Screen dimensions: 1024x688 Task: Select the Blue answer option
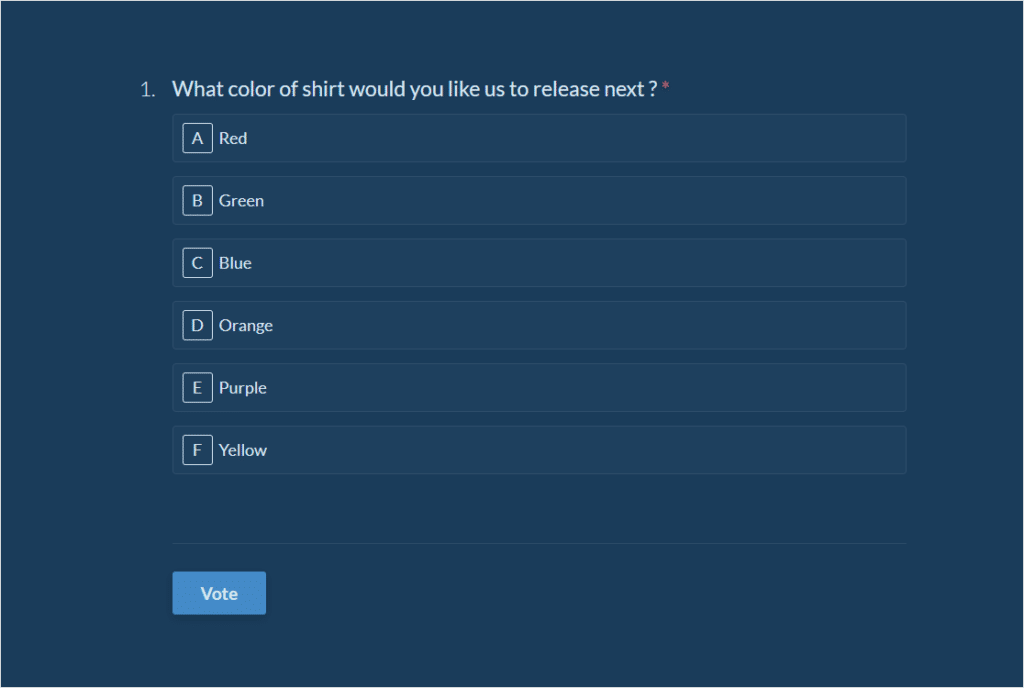(x=540, y=262)
